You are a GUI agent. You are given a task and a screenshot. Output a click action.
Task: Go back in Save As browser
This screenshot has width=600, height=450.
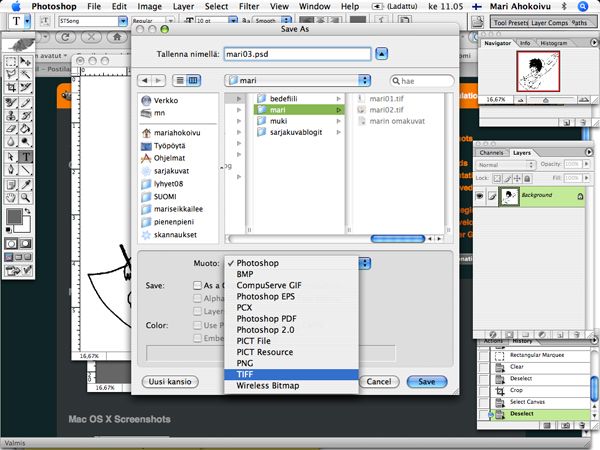coord(144,80)
